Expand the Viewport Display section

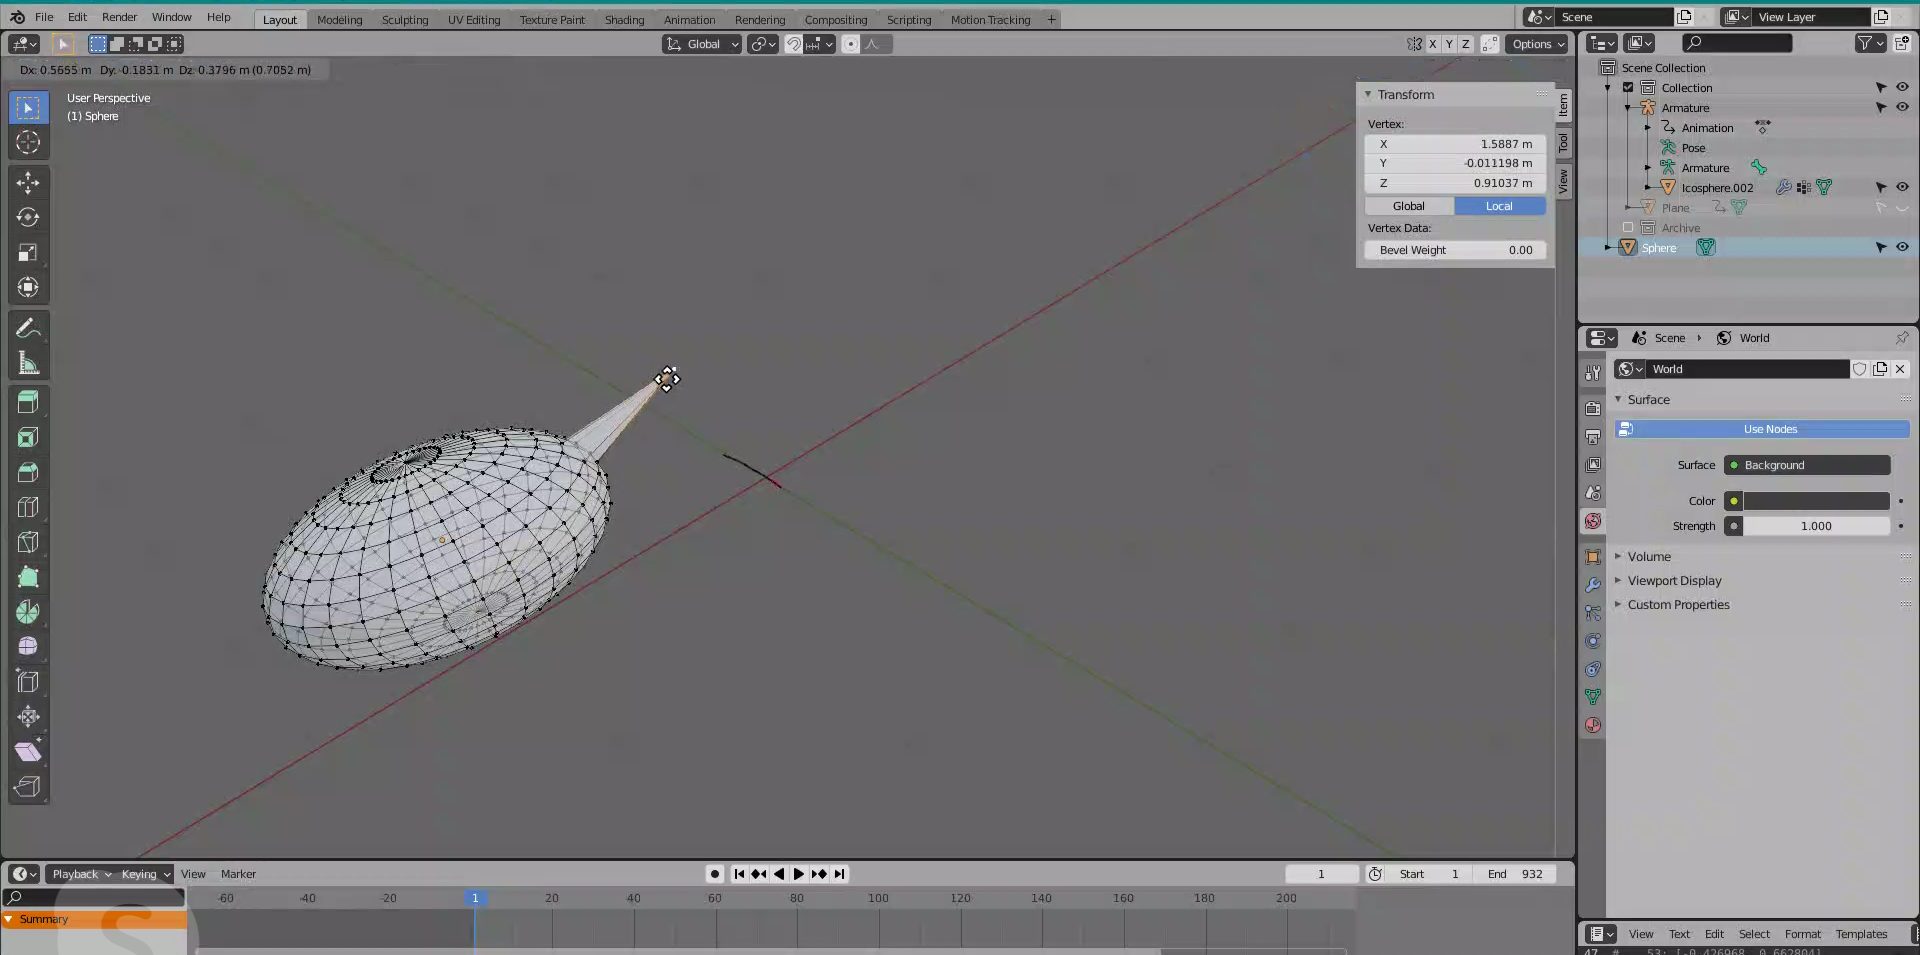click(x=1673, y=581)
